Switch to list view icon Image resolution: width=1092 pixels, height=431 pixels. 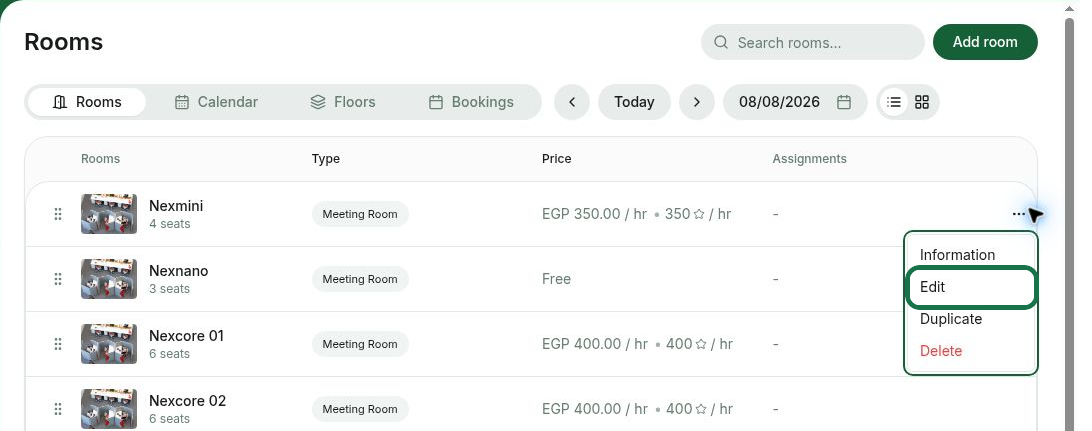(894, 102)
